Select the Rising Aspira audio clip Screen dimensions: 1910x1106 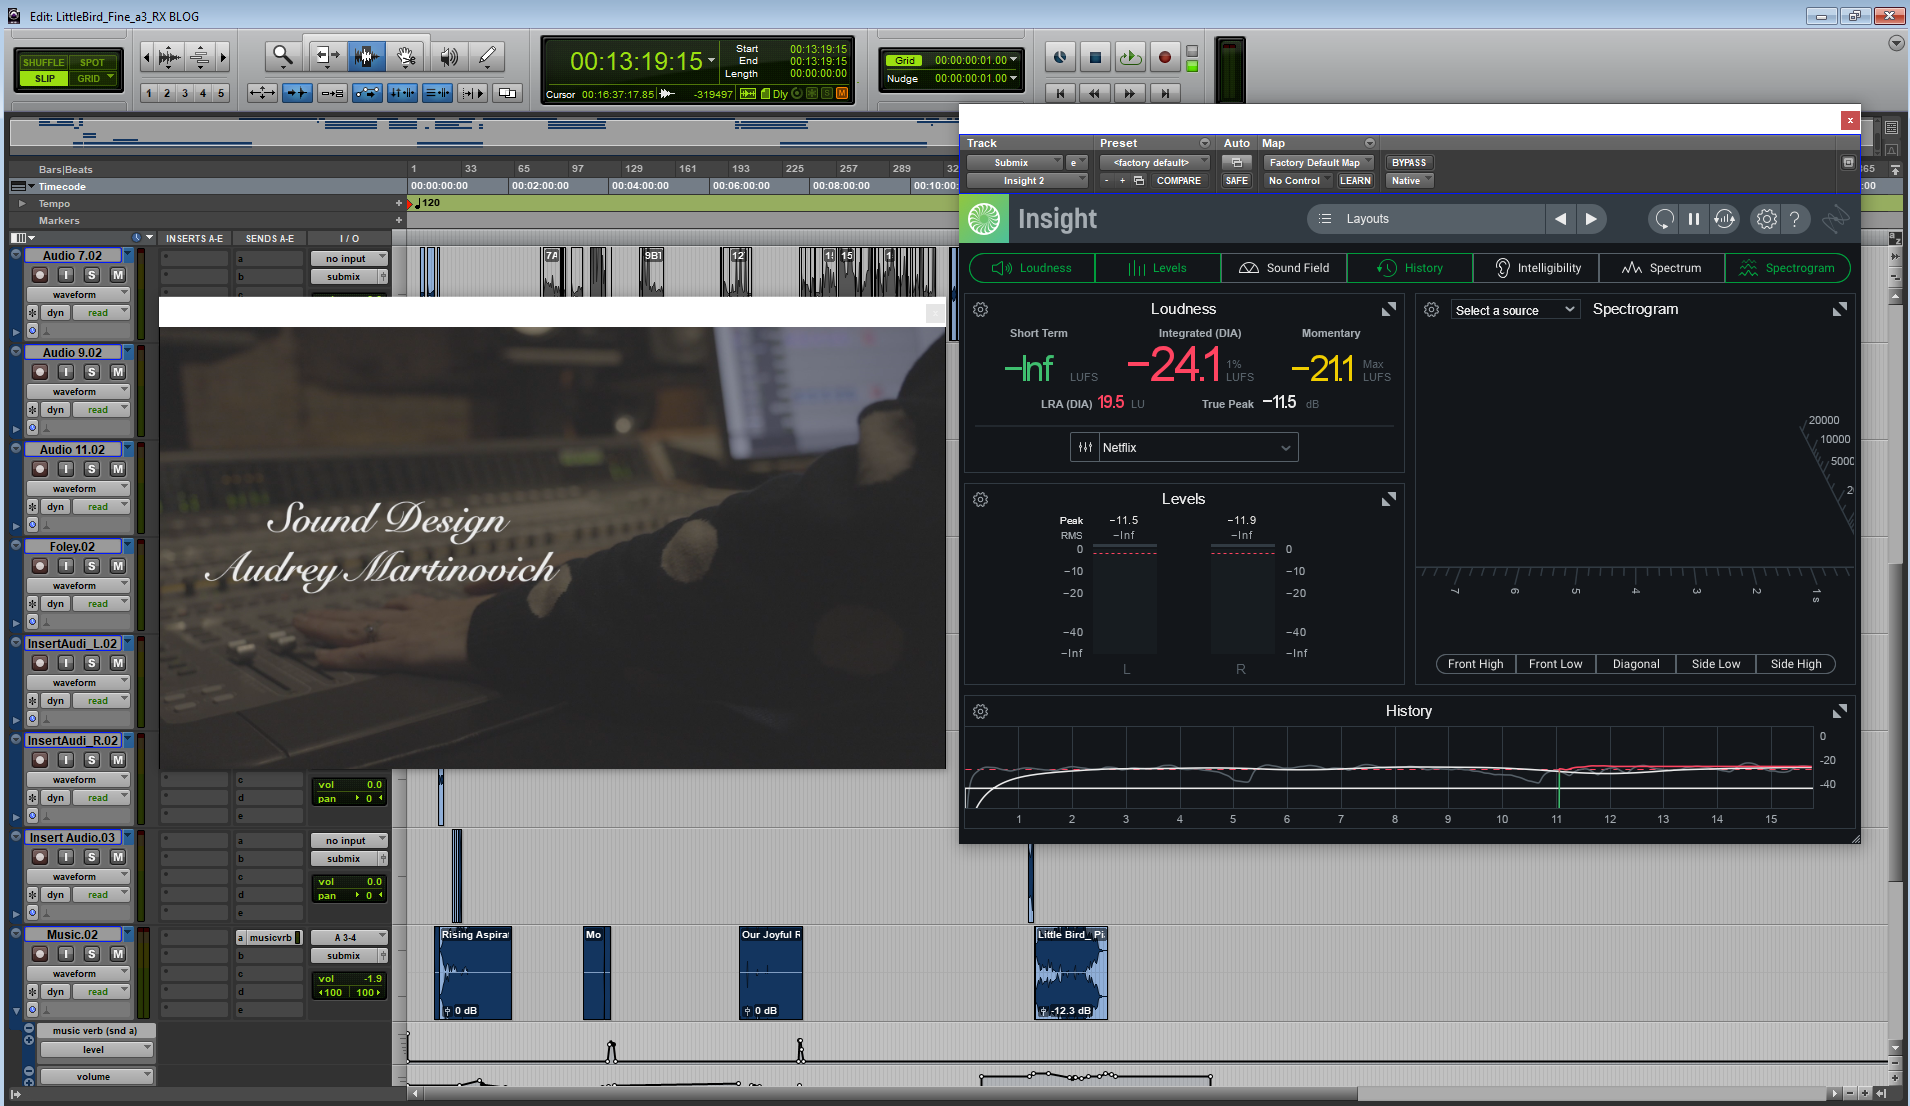(x=474, y=973)
